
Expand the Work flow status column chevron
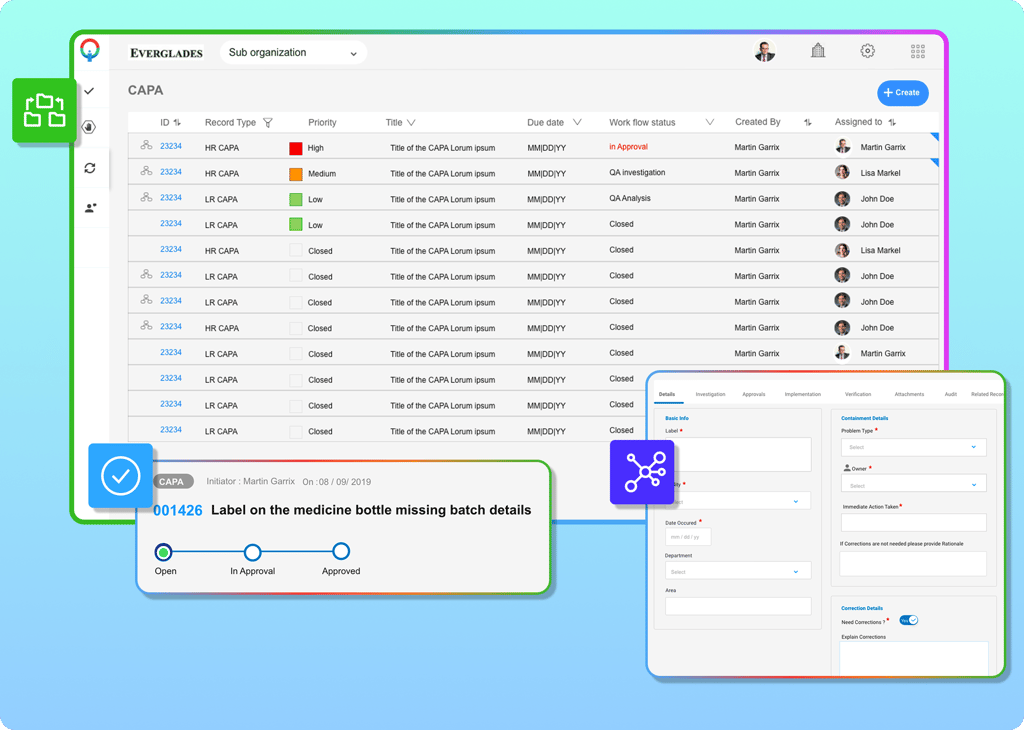tap(710, 122)
